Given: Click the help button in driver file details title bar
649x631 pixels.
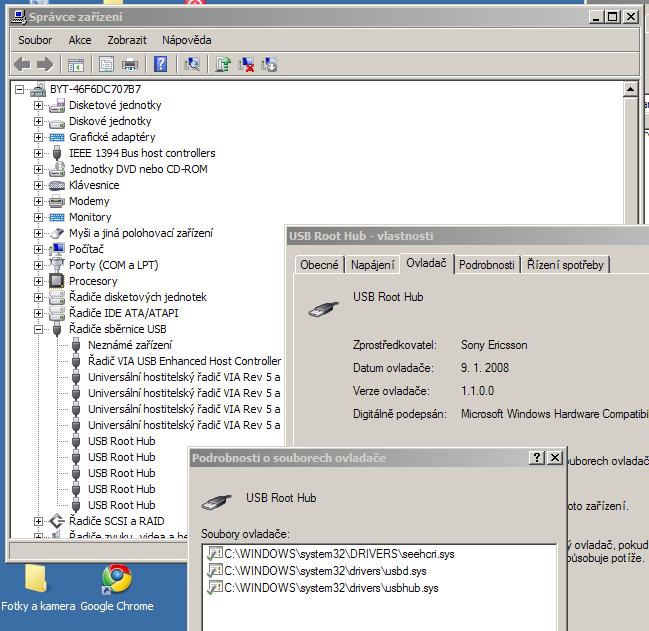Looking at the screenshot, I should 537,457.
